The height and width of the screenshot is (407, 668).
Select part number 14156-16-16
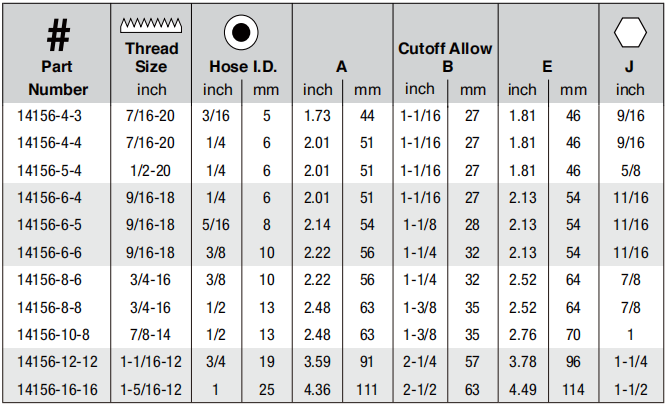(58, 390)
